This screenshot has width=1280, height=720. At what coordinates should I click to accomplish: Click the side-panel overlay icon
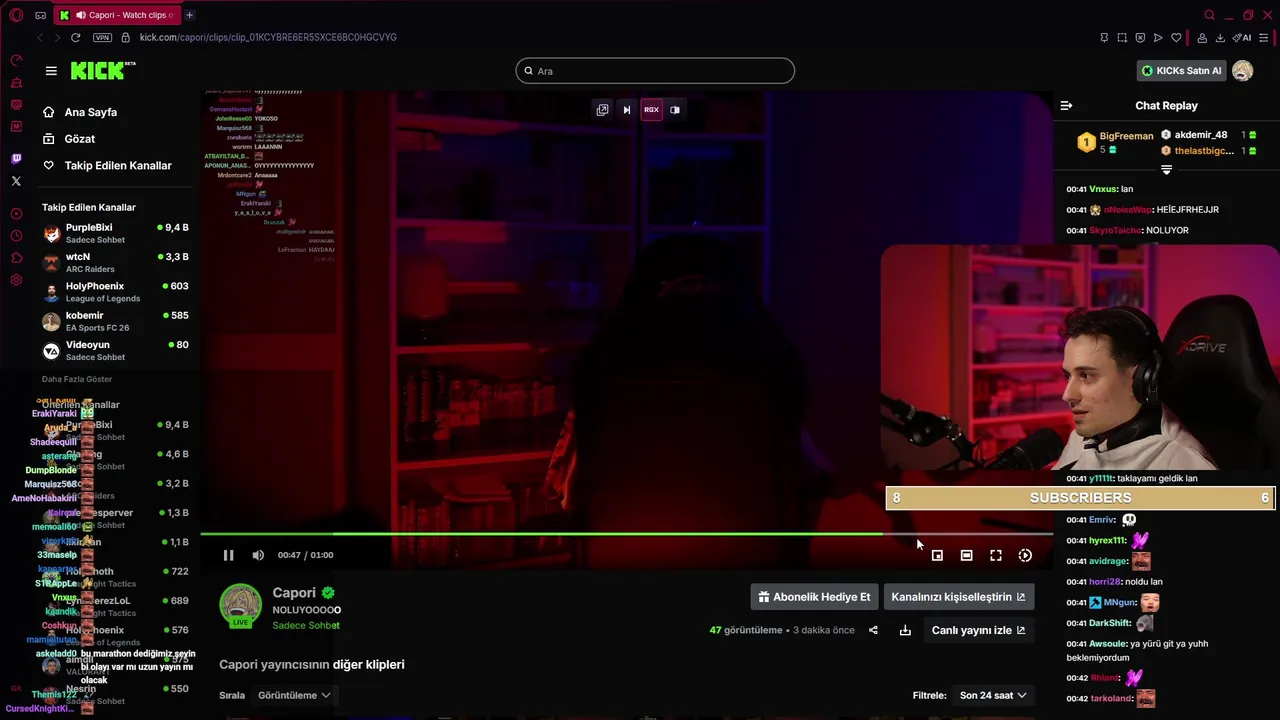675,110
